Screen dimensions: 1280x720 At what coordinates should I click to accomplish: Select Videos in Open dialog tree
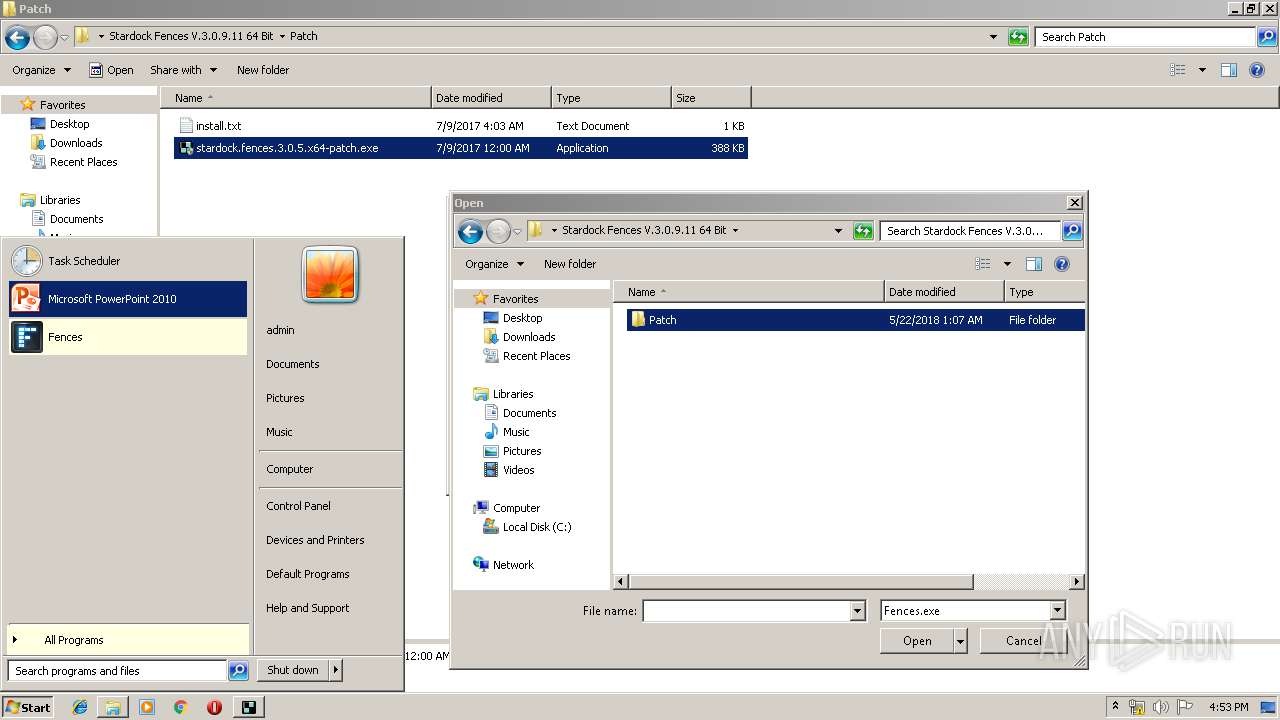518,470
